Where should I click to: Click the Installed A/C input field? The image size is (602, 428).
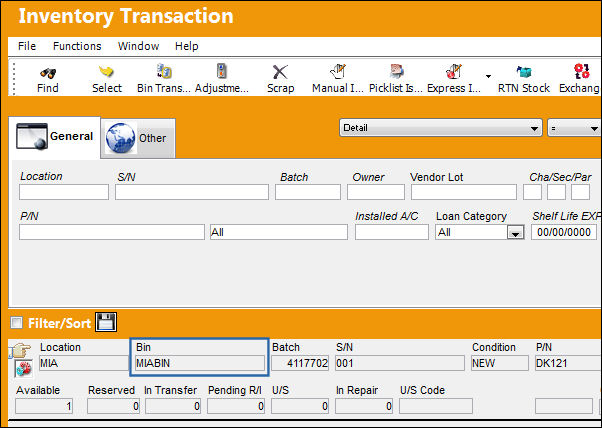[392, 232]
